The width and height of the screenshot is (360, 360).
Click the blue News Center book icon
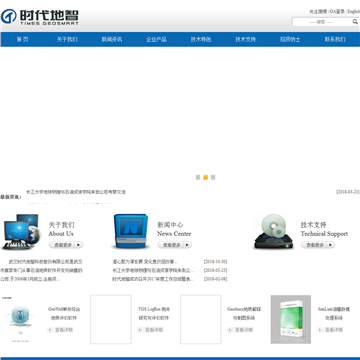coord(130,231)
